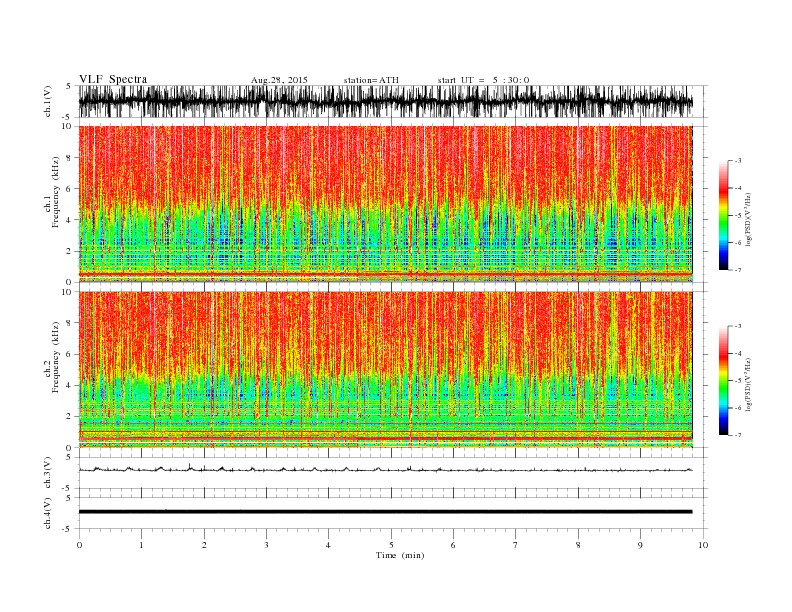The image size is (792, 612).
Task: Click the 'Time (min)' axis title
Action: tap(400, 555)
